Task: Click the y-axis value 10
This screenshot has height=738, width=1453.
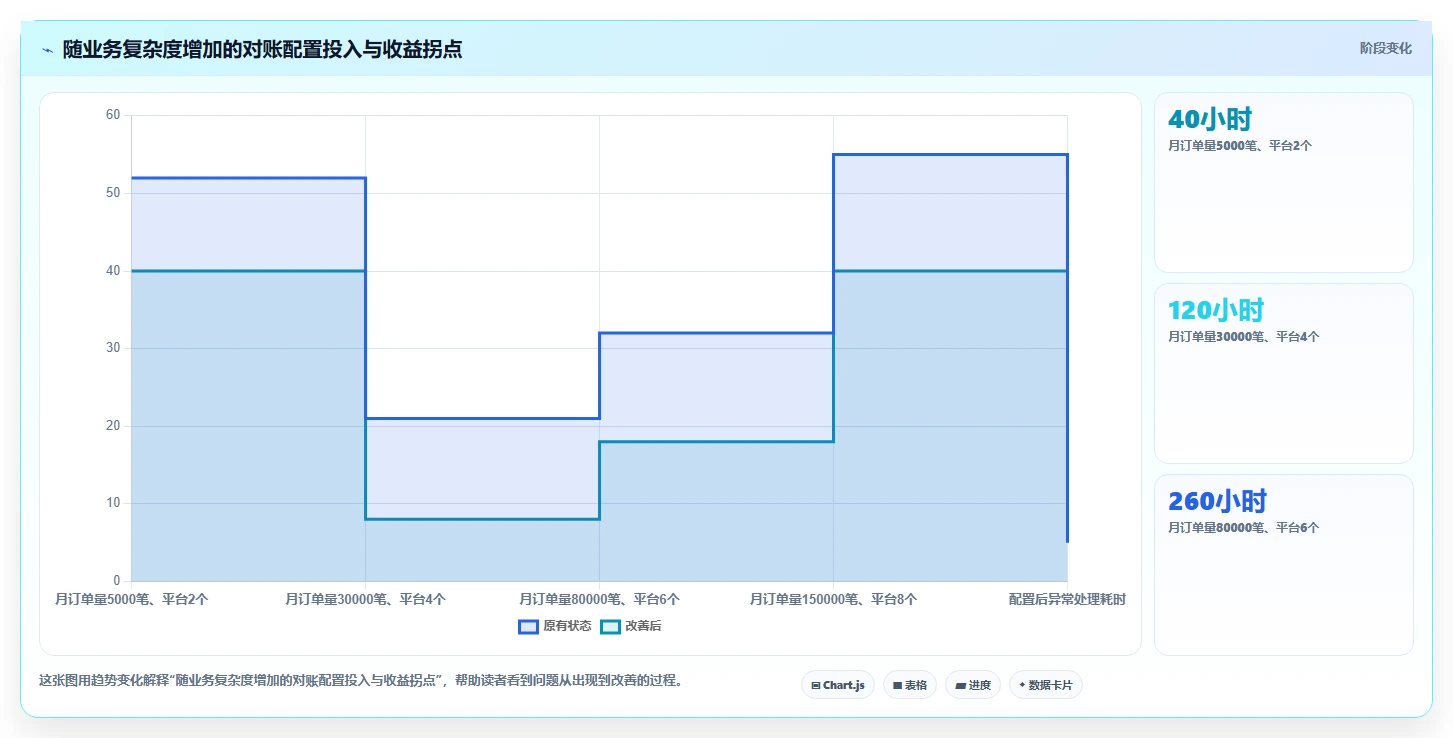Action: (113, 503)
